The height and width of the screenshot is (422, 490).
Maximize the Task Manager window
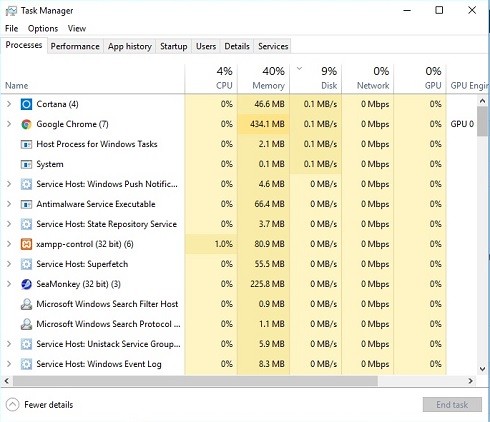tap(439, 10)
